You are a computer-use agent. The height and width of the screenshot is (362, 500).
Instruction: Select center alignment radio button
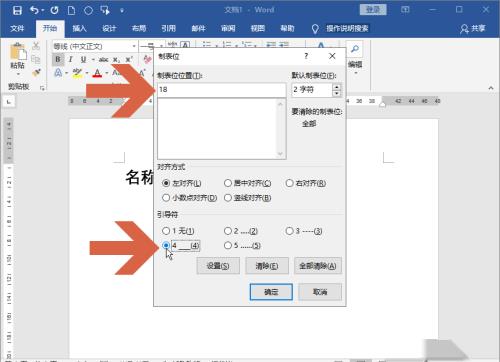click(228, 183)
